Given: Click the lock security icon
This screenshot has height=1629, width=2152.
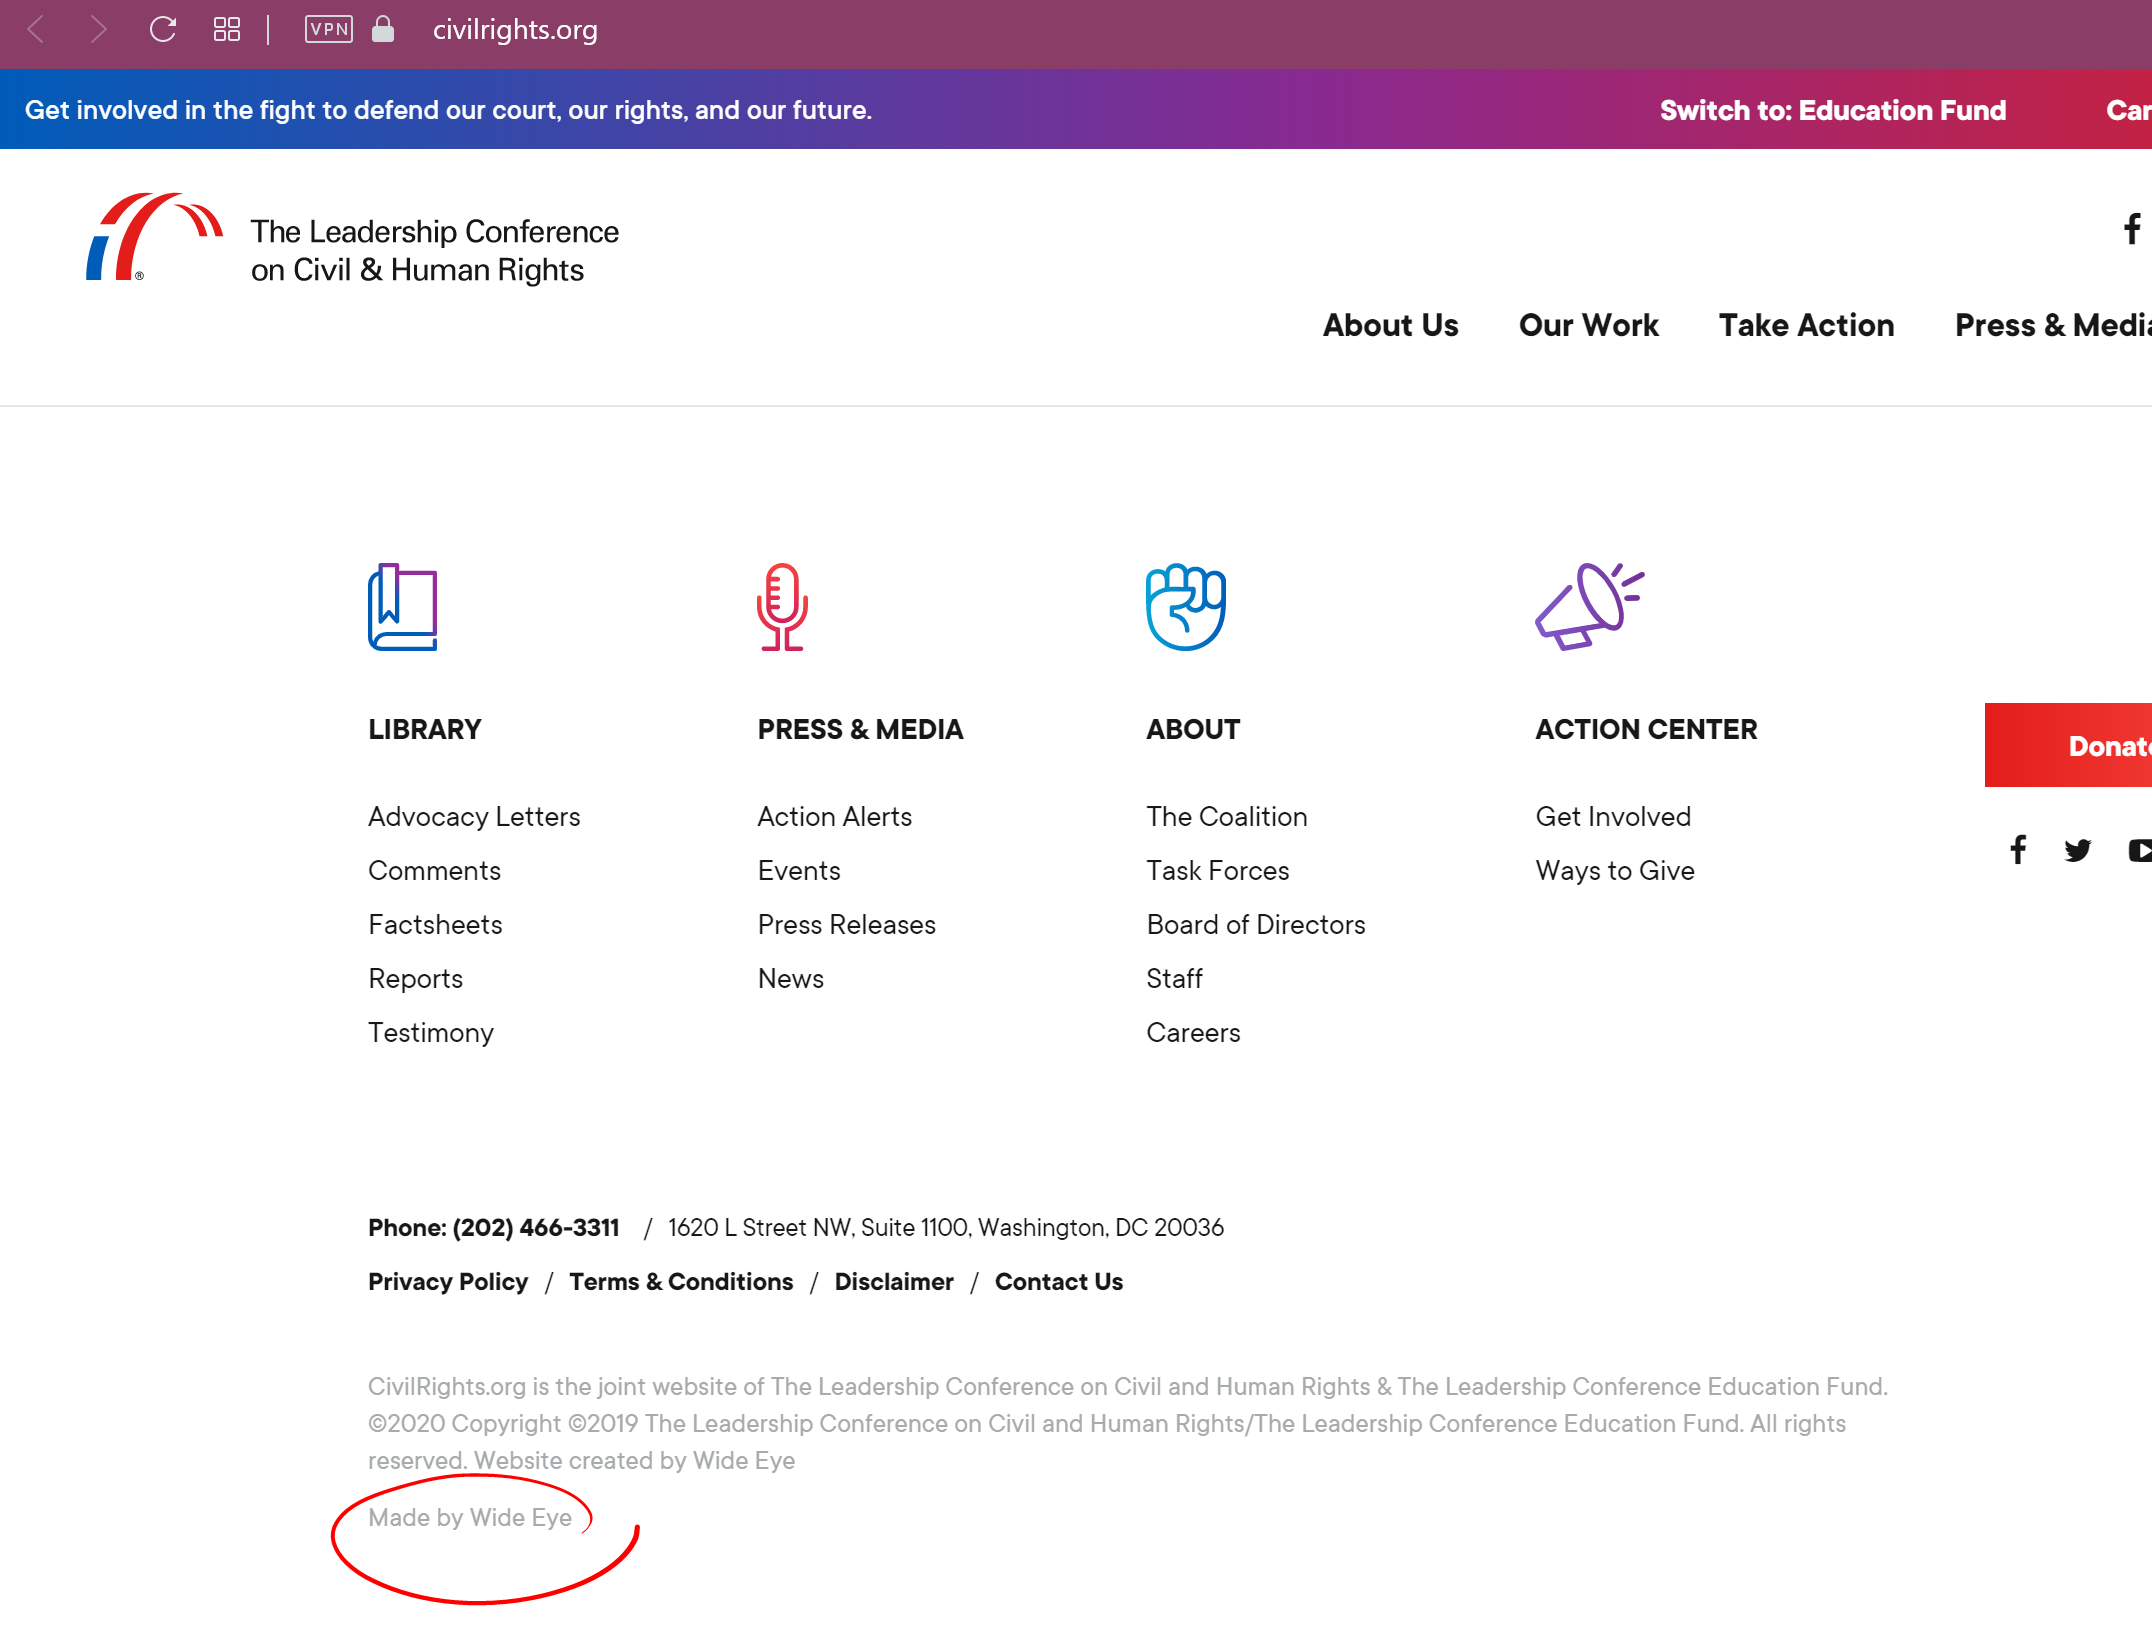Looking at the screenshot, I should tap(383, 30).
